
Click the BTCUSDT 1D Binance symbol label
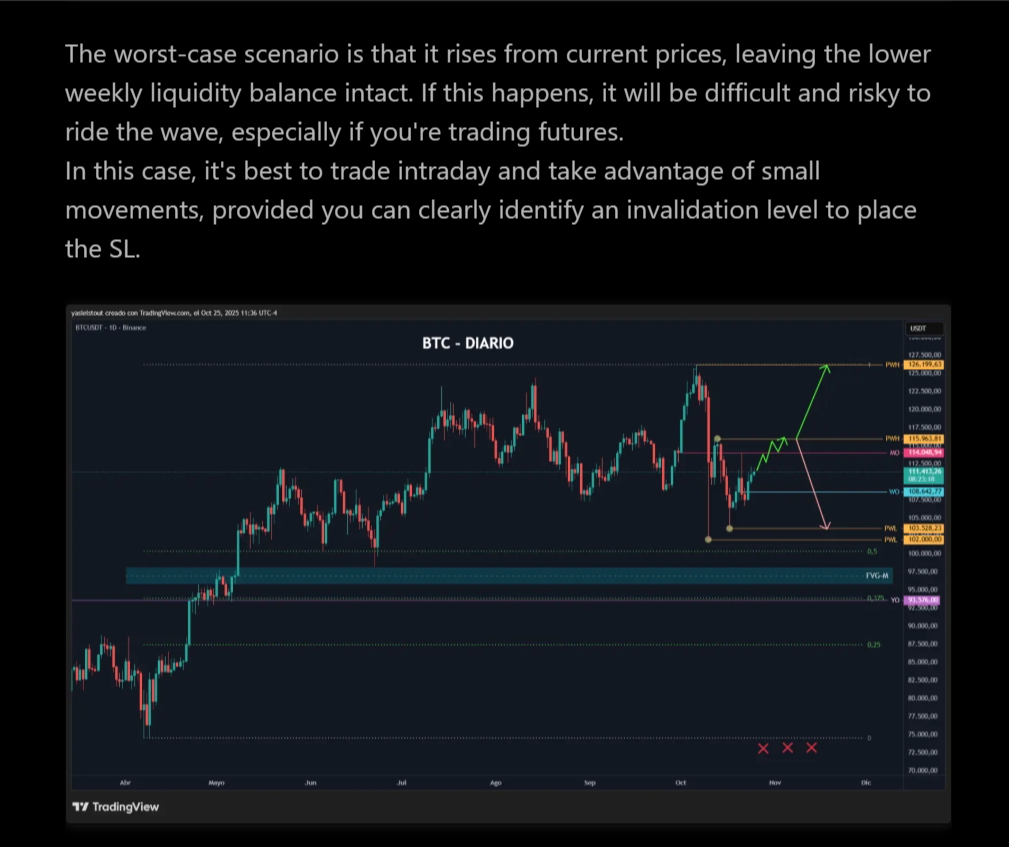click(111, 328)
